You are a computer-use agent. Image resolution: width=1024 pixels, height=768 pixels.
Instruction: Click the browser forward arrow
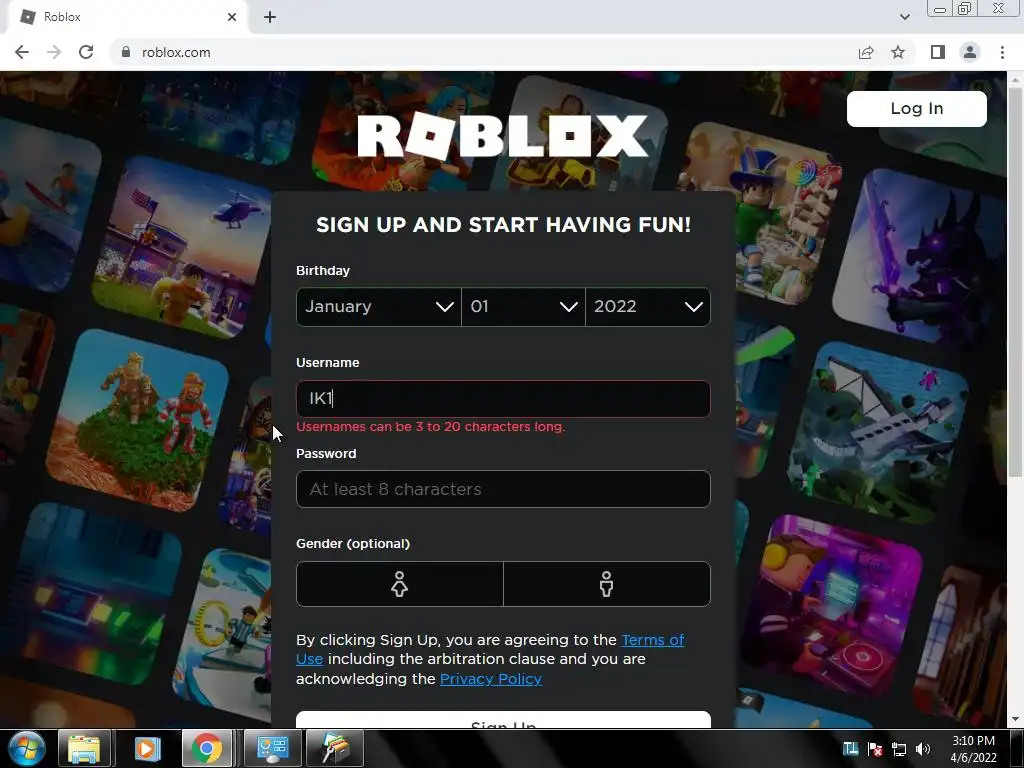click(54, 52)
